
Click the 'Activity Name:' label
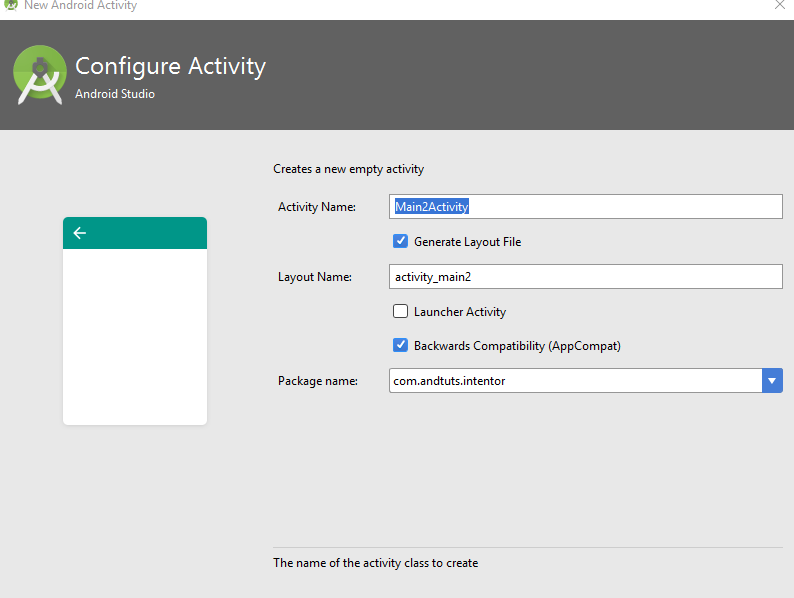[317, 207]
